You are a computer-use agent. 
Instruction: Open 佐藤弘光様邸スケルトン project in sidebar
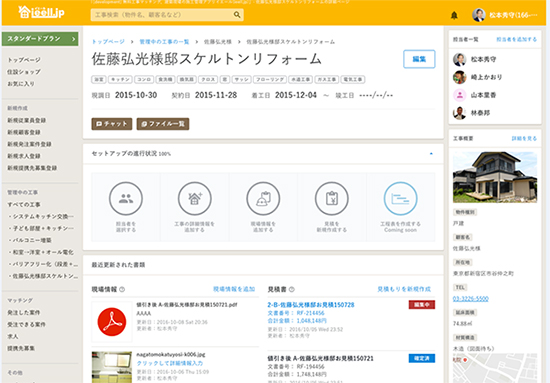point(43,276)
